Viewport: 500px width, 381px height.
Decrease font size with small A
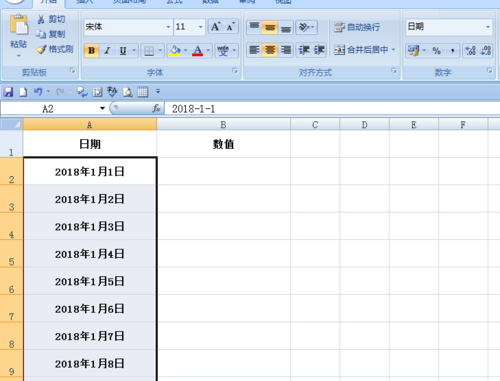point(231,27)
